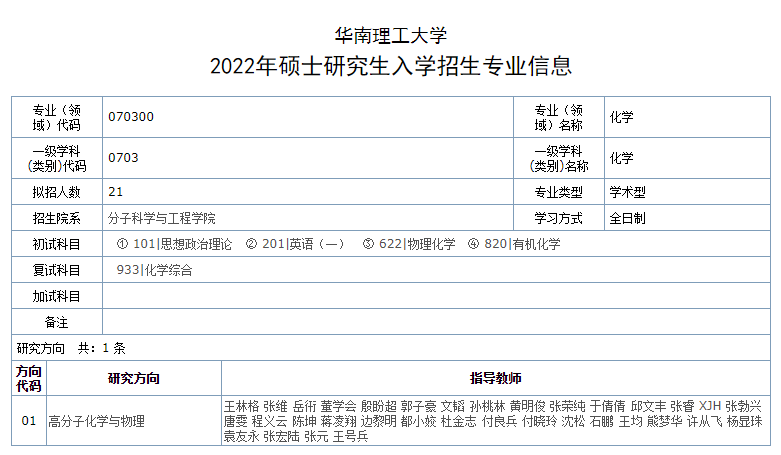Click the 指导教师 column header
The width and height of the screenshot is (781, 455).
click(x=496, y=379)
